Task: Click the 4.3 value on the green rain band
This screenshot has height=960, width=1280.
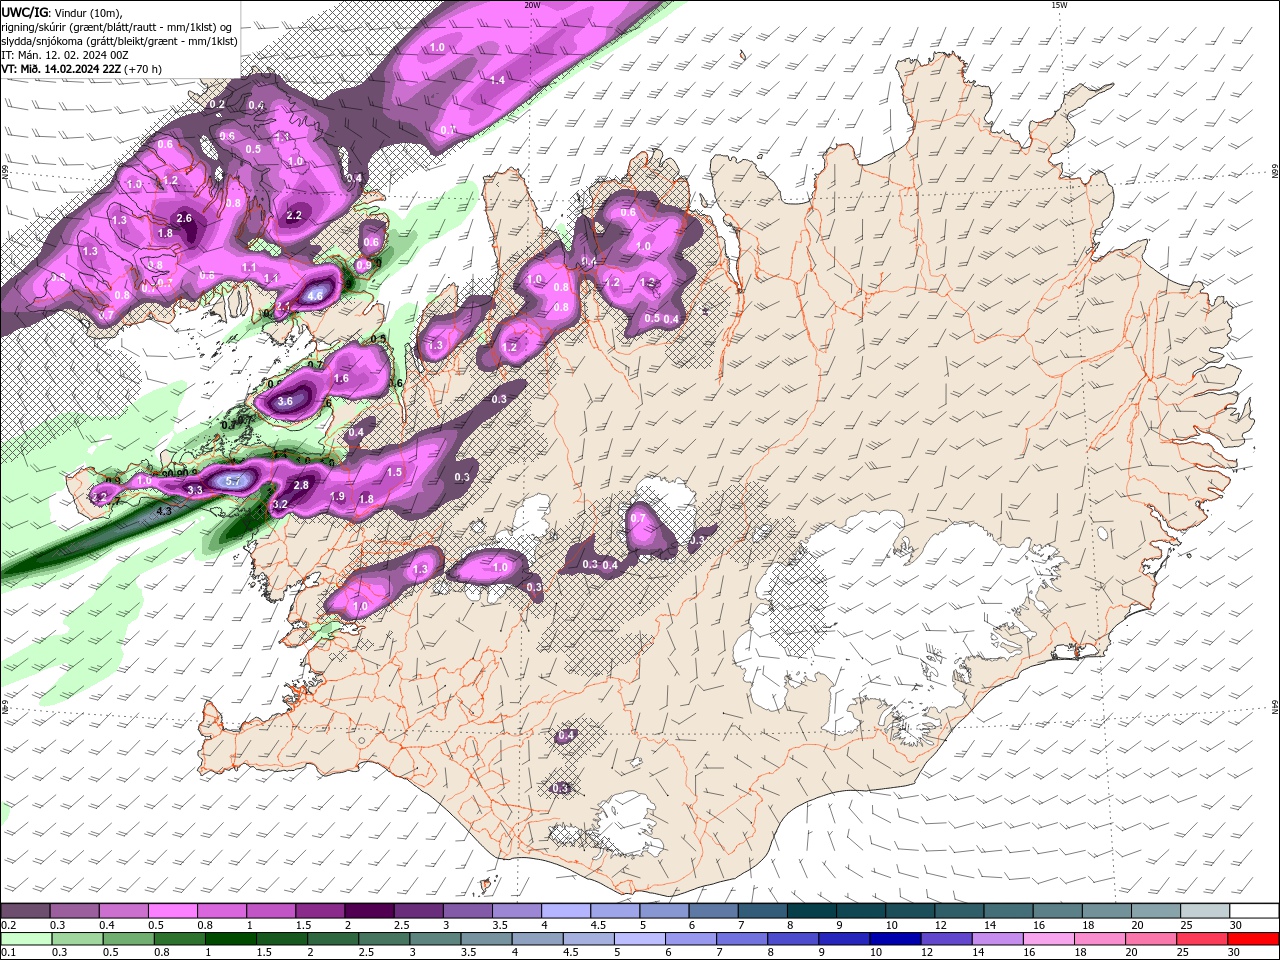Action: coord(165,511)
